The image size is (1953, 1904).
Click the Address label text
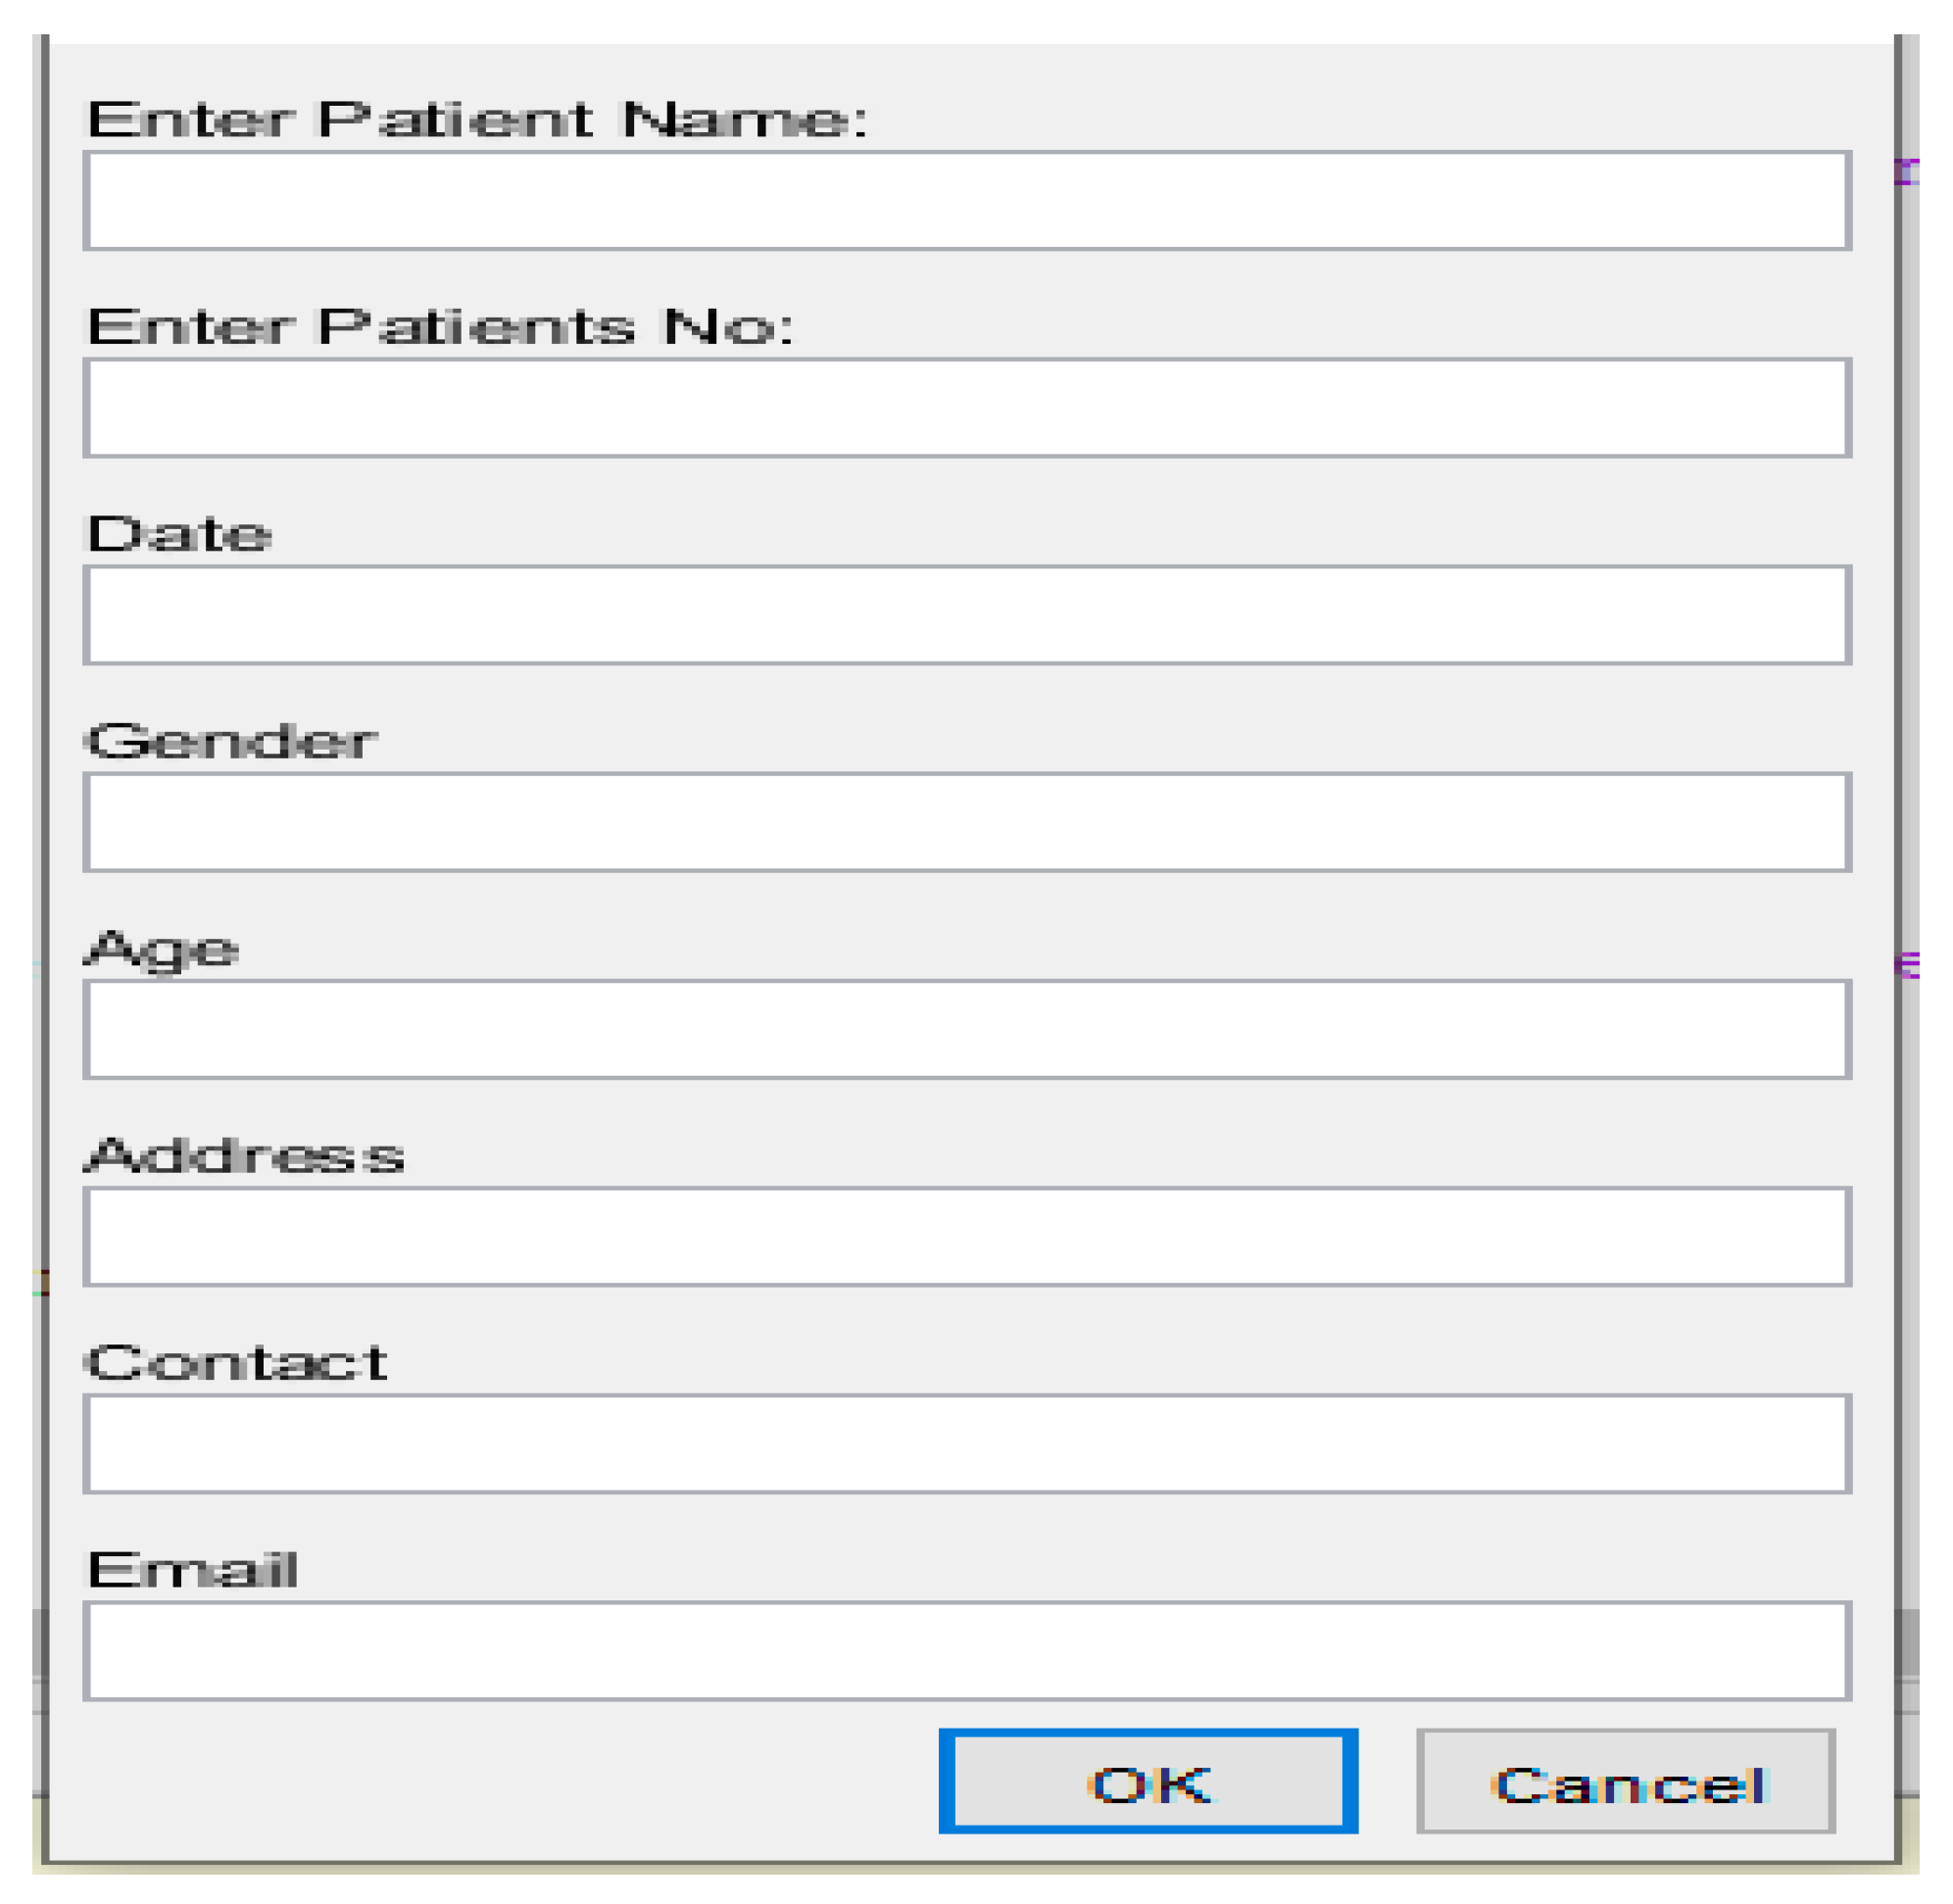245,1155
